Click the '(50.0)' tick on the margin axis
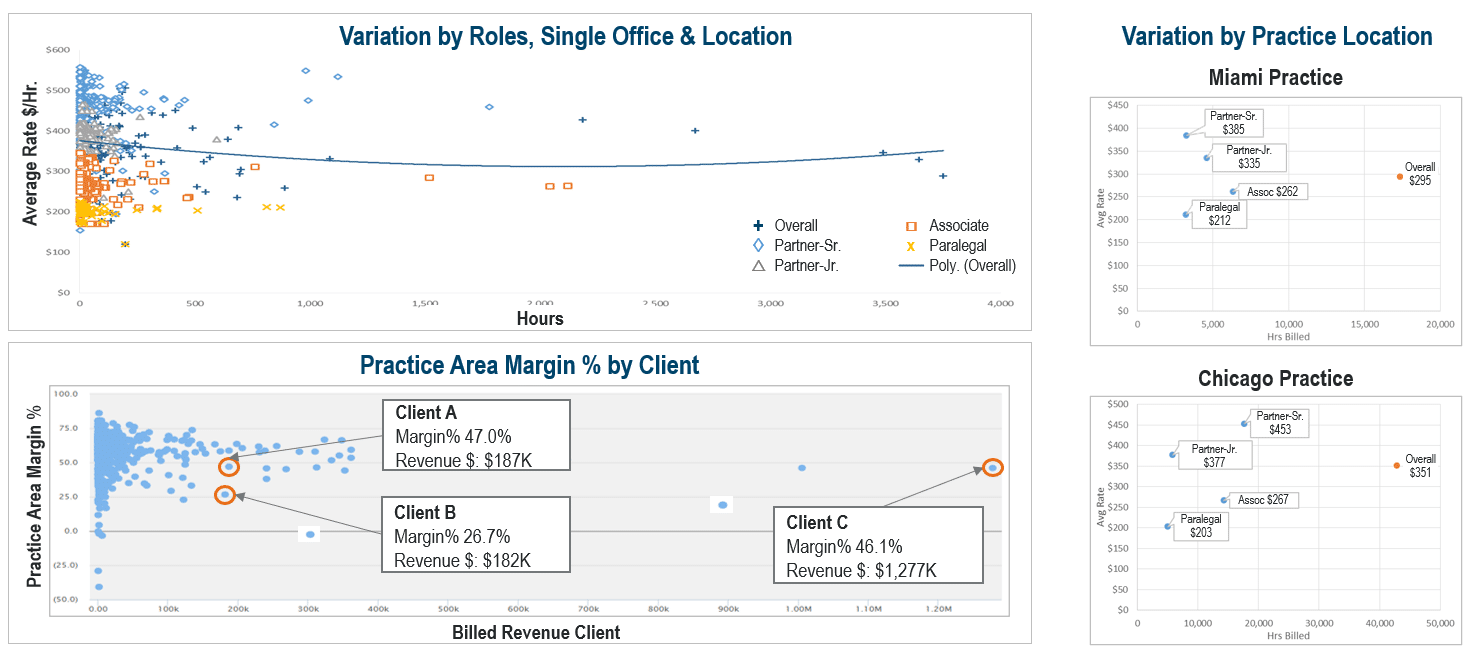The height and width of the screenshot is (653, 1477). coord(65,599)
